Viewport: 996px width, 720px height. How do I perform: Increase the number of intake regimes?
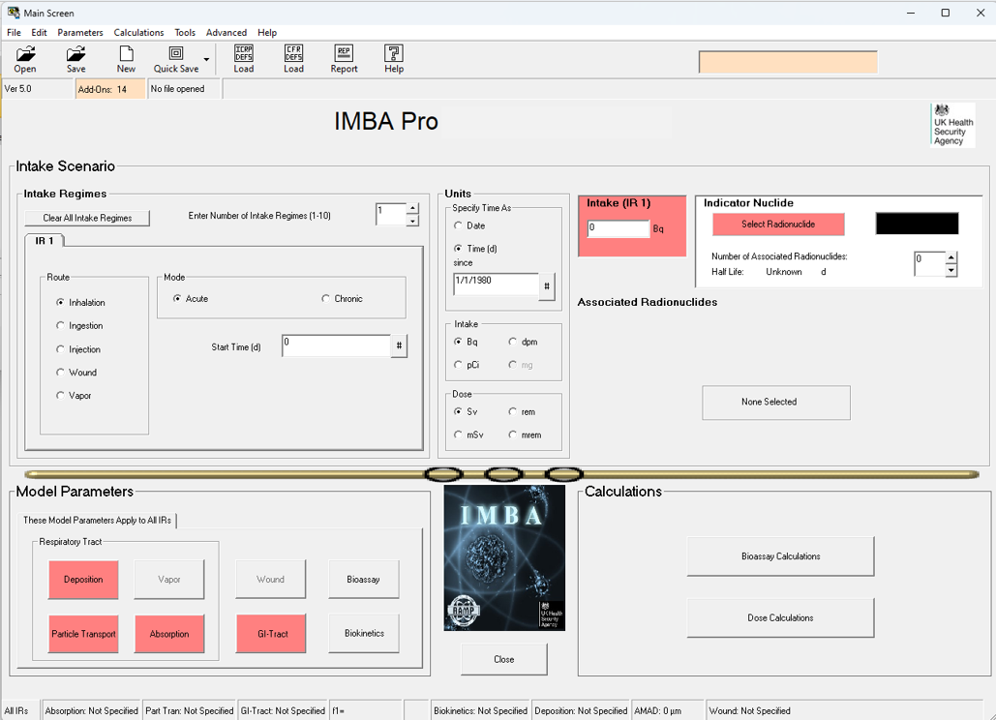pos(413,209)
